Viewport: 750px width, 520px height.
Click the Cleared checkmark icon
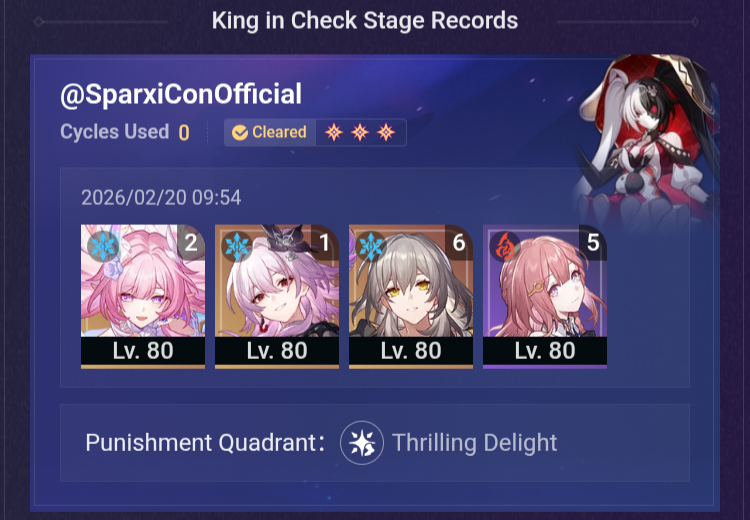pyautogui.click(x=240, y=133)
